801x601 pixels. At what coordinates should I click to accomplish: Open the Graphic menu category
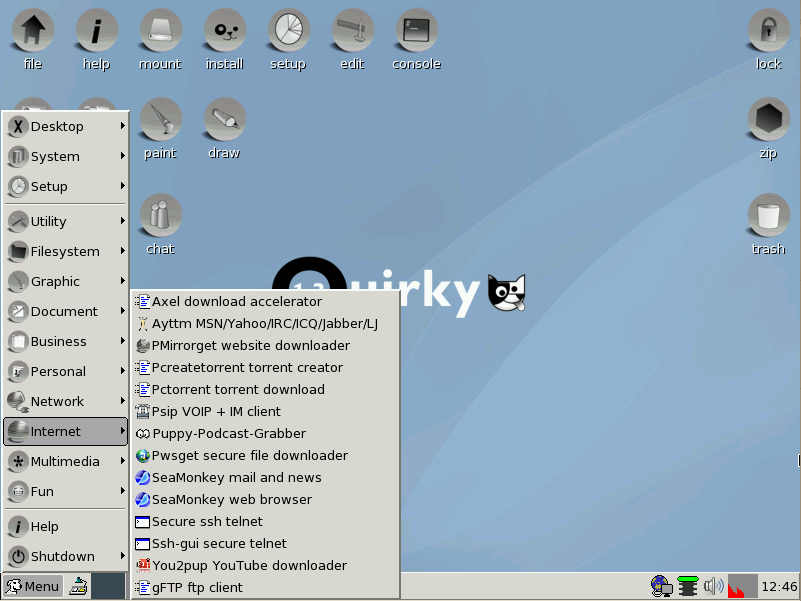(66, 282)
